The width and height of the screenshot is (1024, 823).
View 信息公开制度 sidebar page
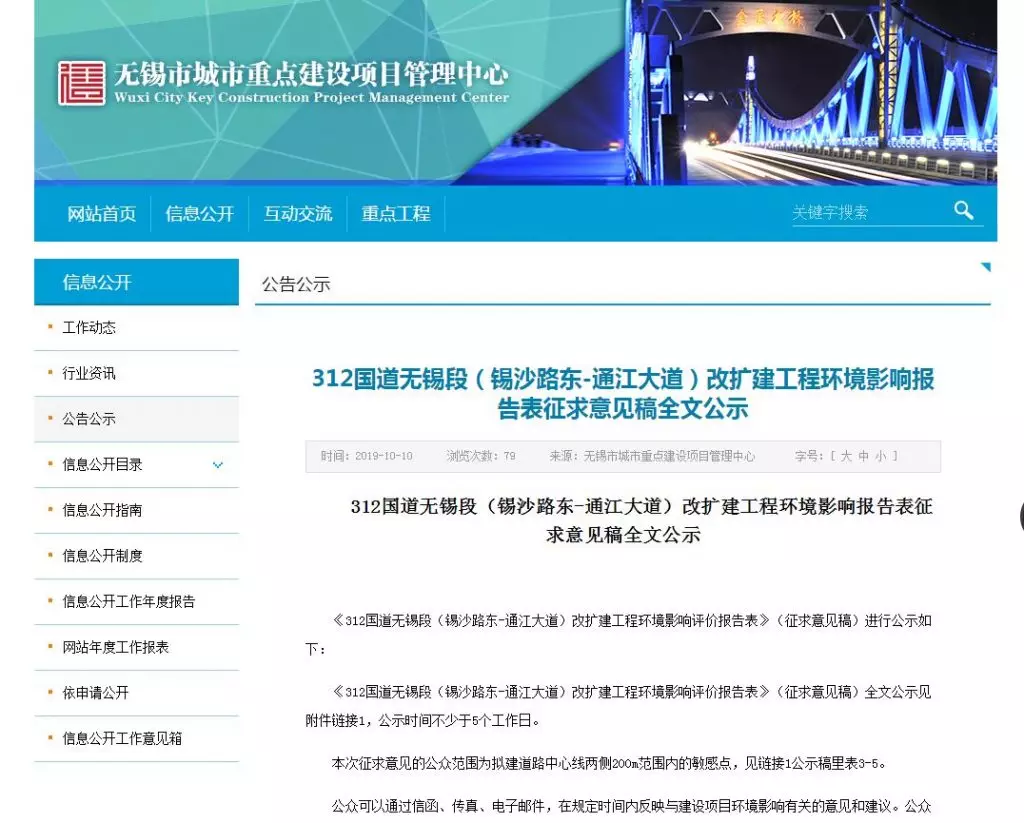coord(102,556)
